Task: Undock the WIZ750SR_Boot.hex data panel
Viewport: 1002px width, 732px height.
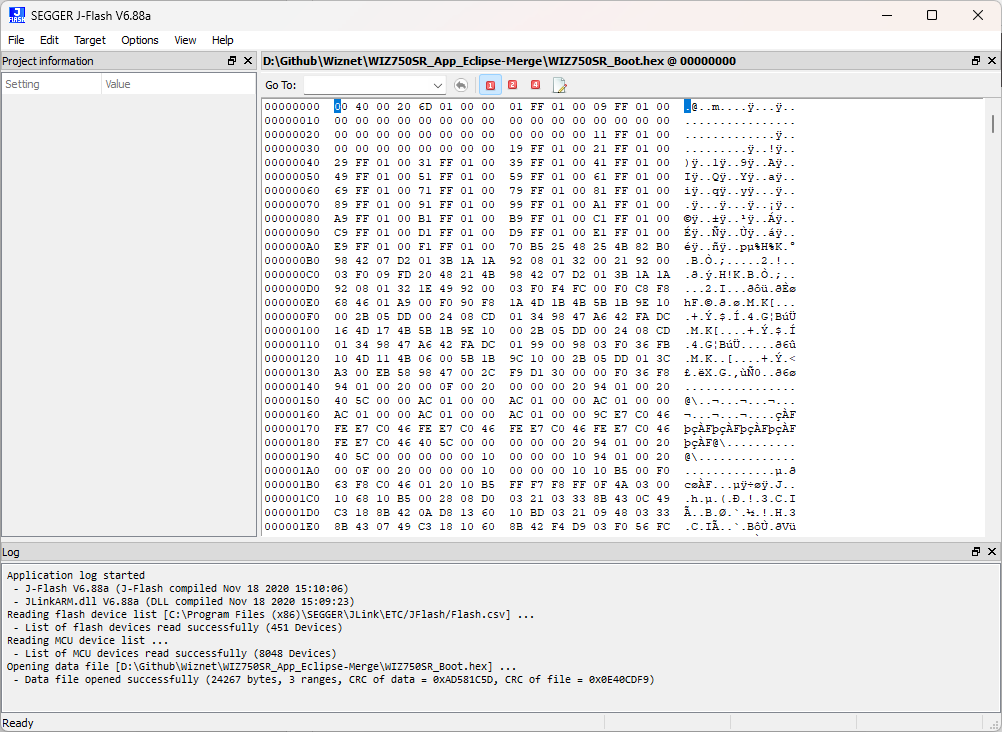Action: click(x=976, y=61)
